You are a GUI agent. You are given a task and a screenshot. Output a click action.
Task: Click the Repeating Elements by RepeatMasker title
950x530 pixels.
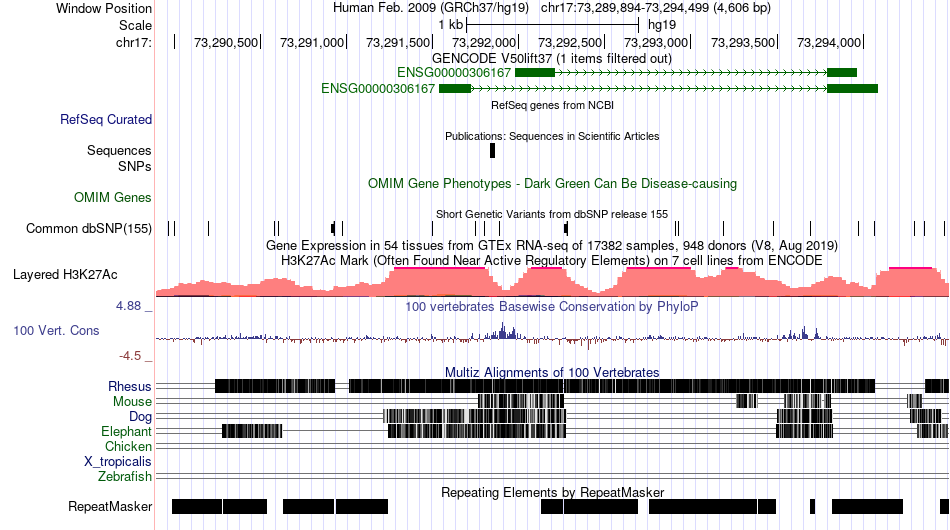coord(553,492)
